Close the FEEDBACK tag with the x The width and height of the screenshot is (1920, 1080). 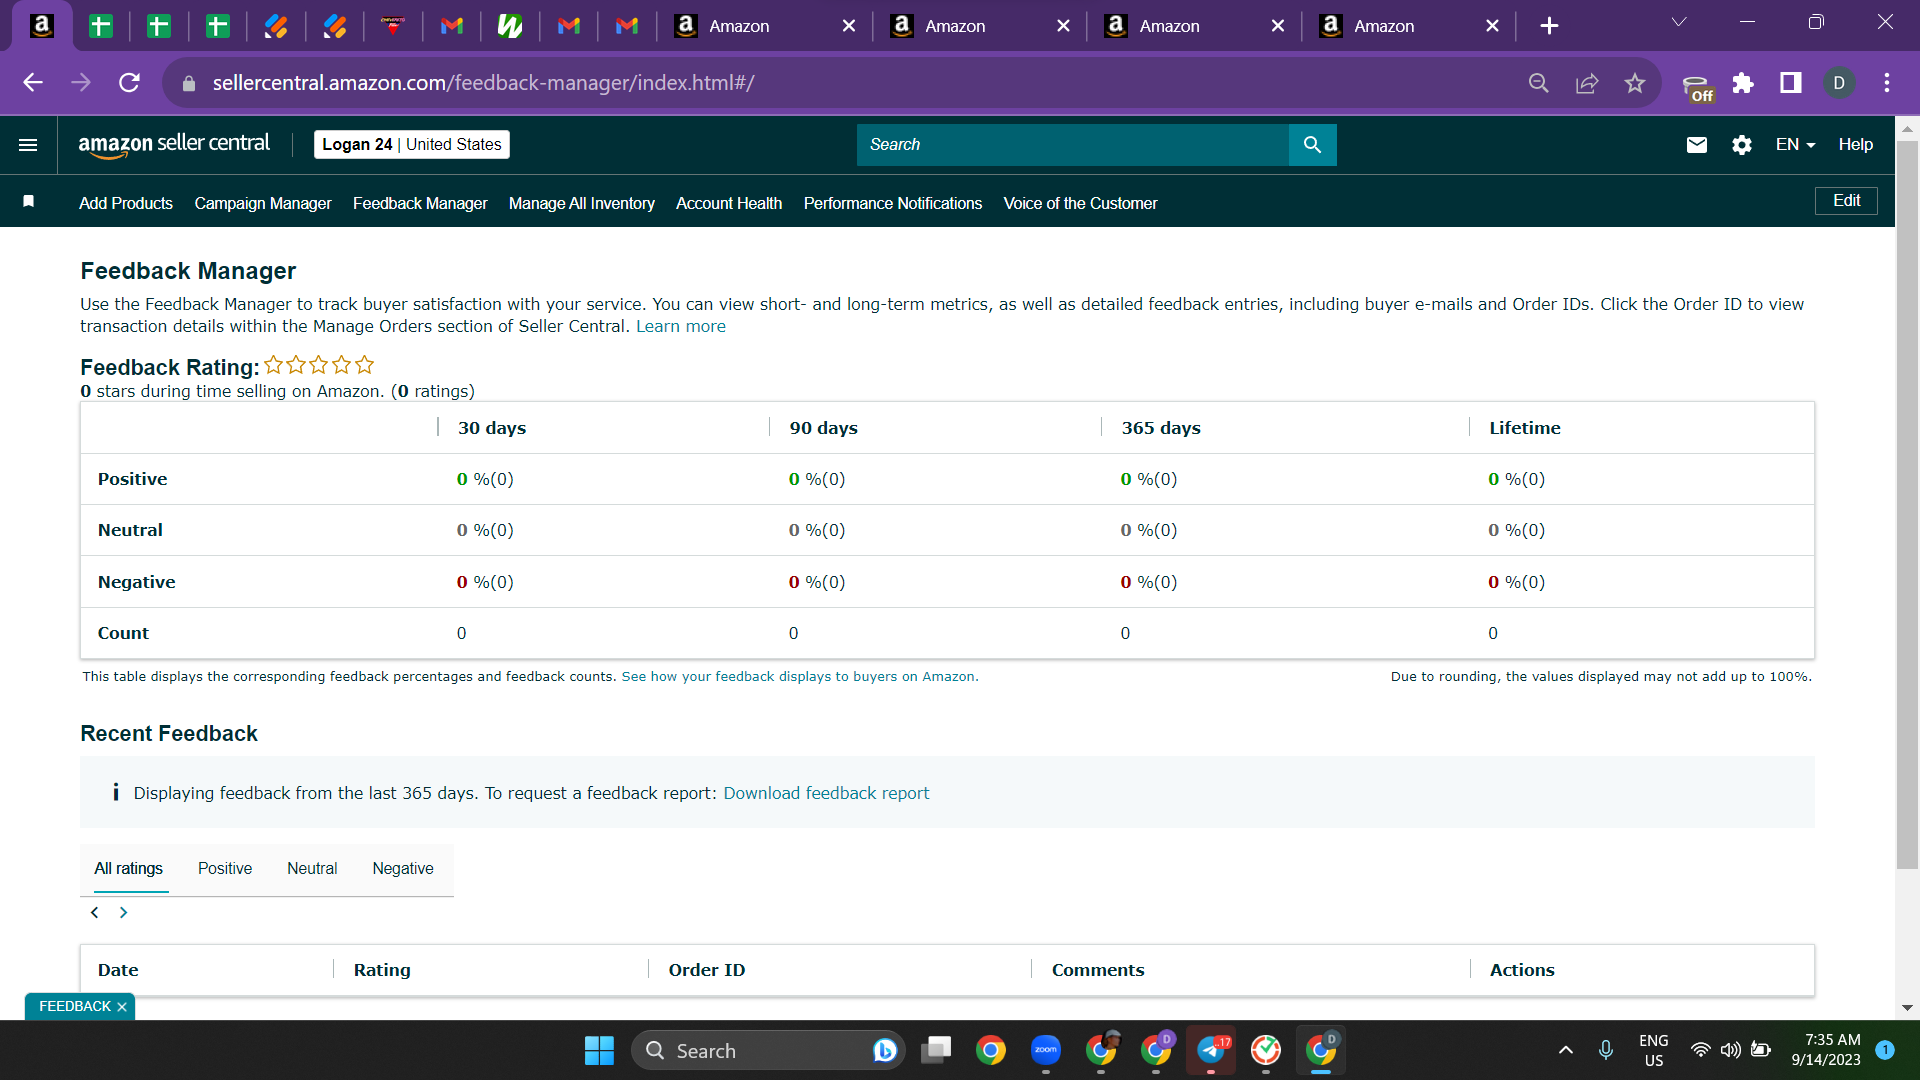click(122, 1007)
